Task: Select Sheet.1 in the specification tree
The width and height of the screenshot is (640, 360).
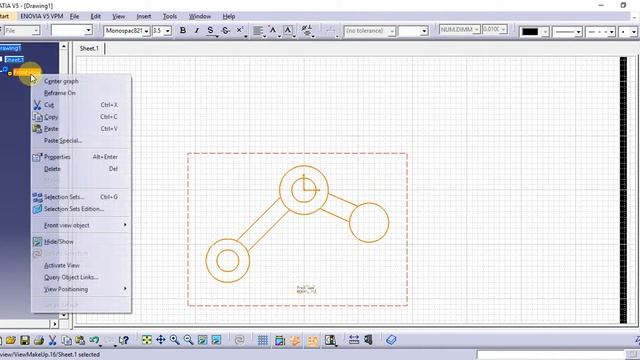Action: (x=14, y=60)
